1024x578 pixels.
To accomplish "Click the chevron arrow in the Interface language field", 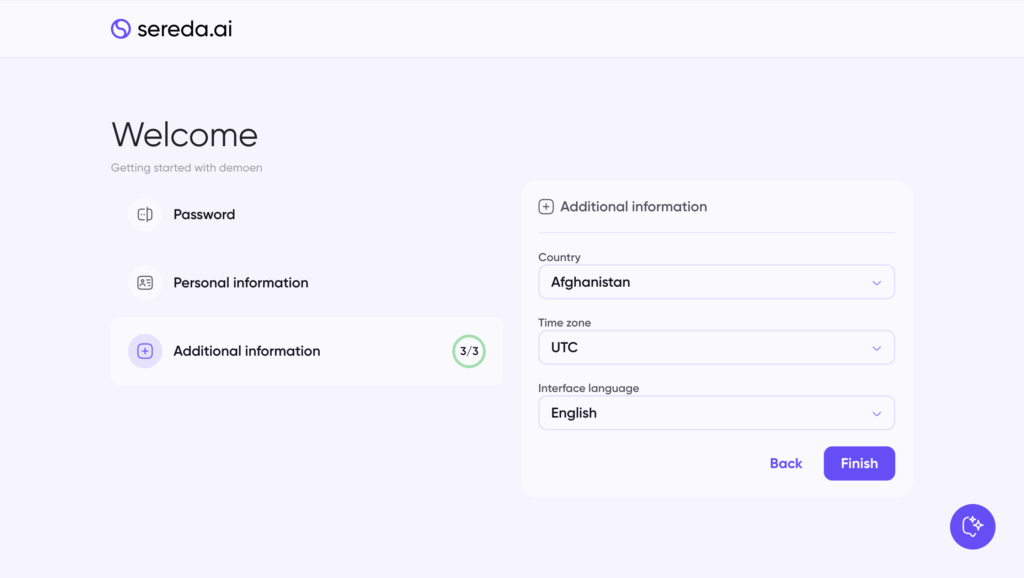I will click(x=876, y=414).
